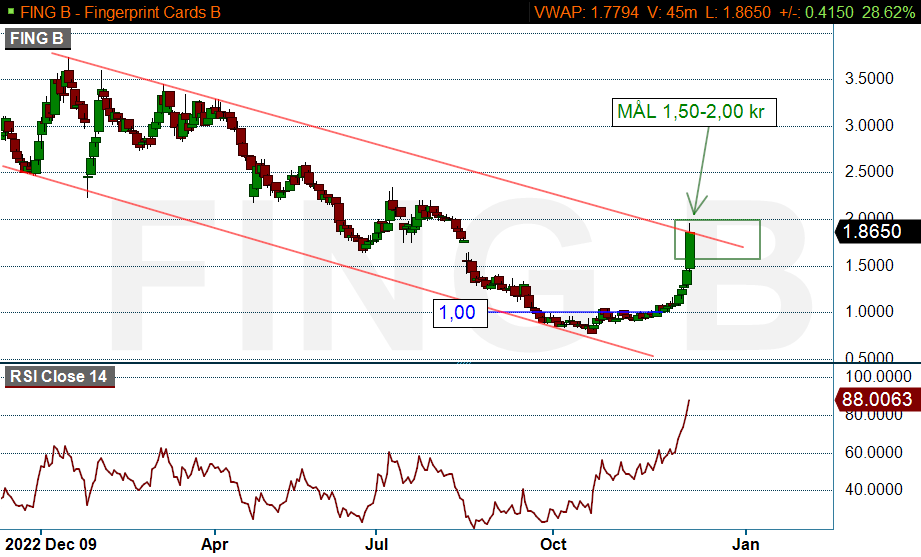Click the RSI line peak near 88

[688, 401]
